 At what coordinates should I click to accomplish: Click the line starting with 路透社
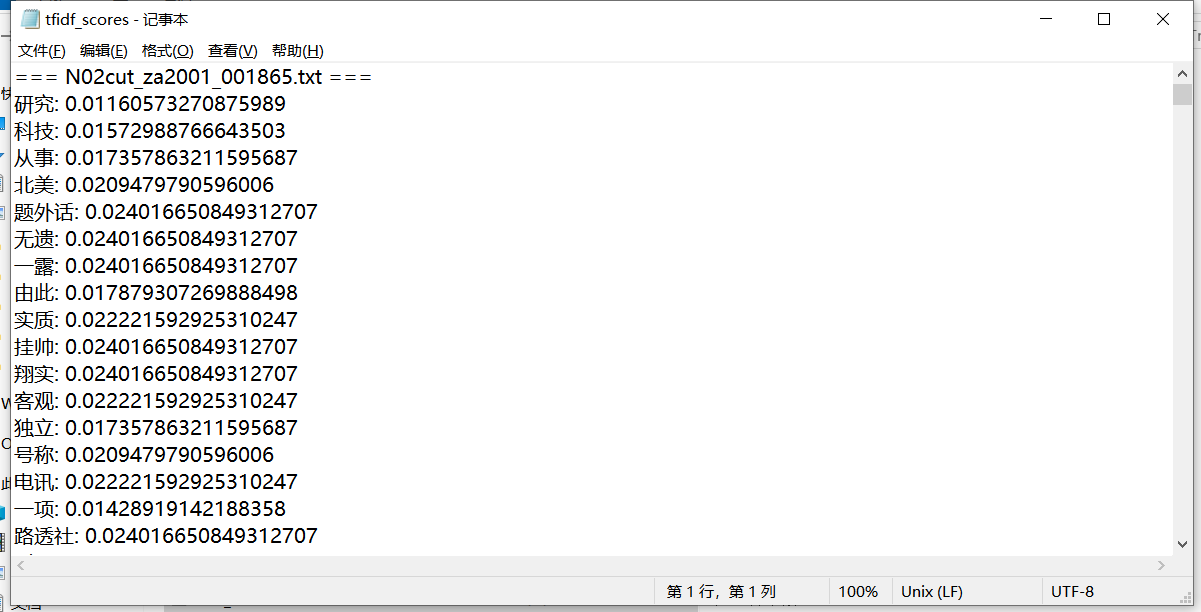(166, 536)
